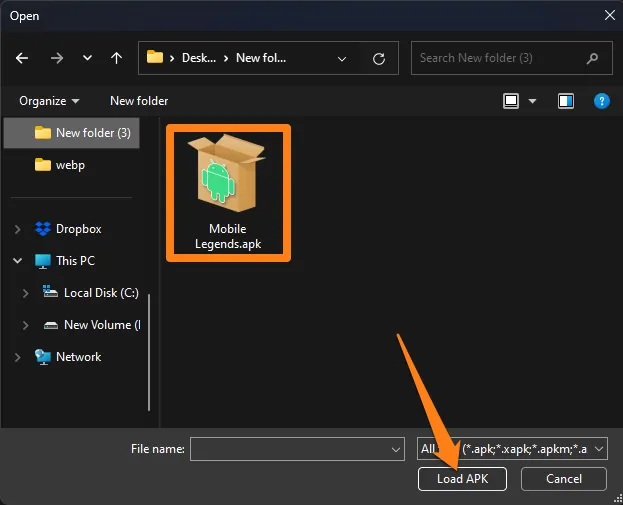Open the Organize menu
623x505 pixels.
(49, 101)
